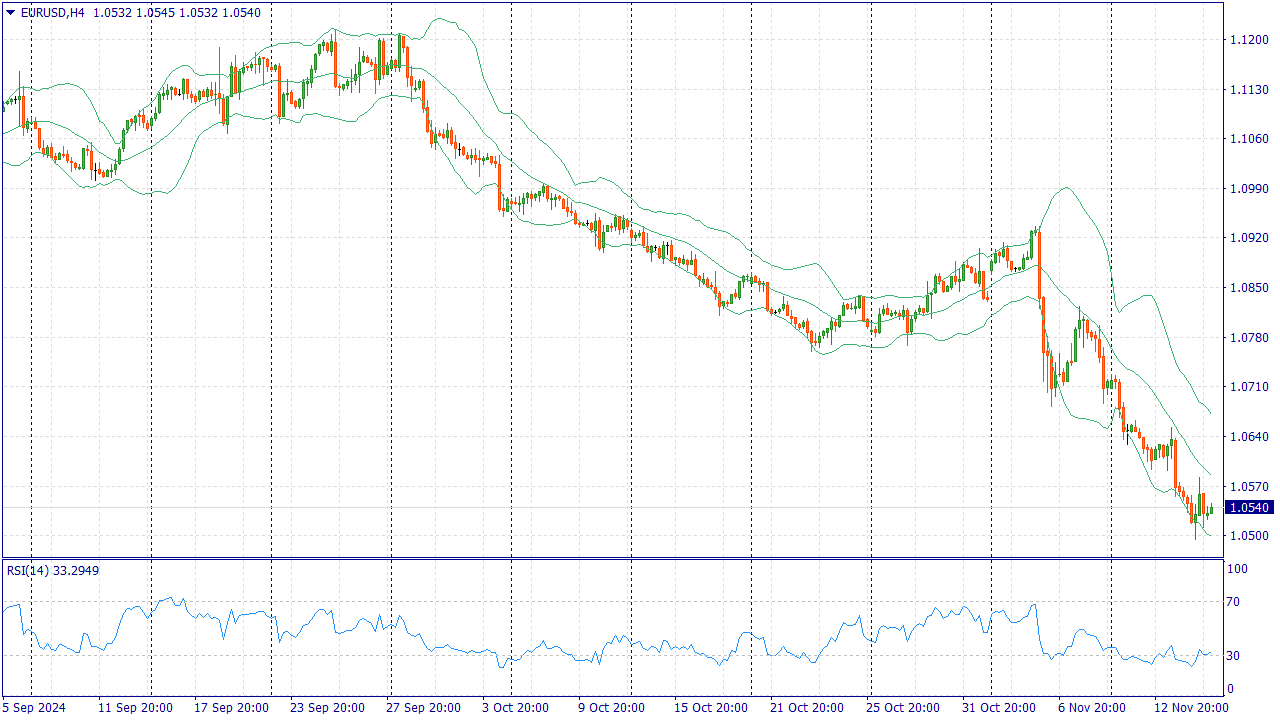This screenshot has width=1280, height=720.
Task: Click the 12 Nov 20:00 time label
Action: click(1190, 708)
